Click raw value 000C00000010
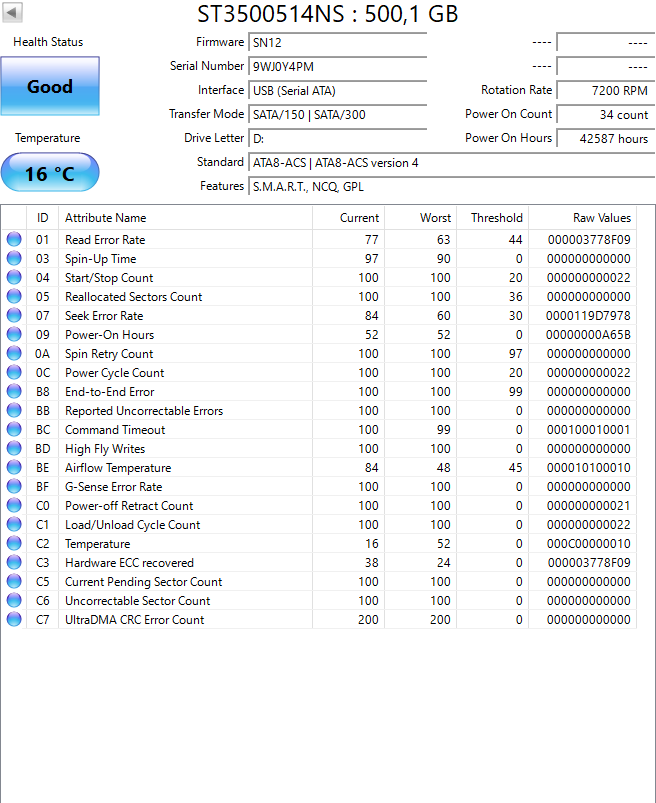656x803 pixels. point(588,544)
